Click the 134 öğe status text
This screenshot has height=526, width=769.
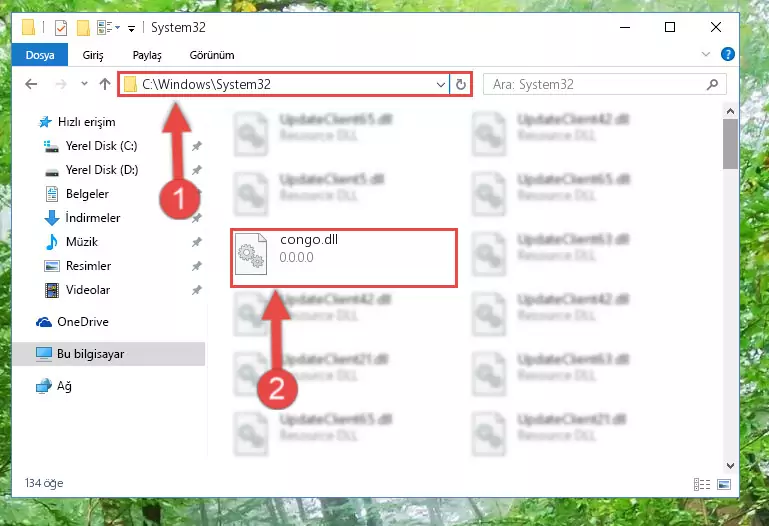click(x=44, y=483)
